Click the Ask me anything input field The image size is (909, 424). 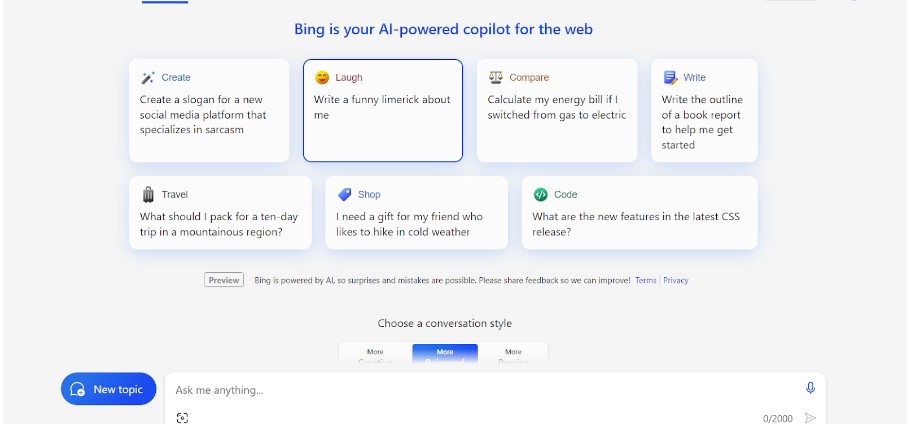(x=480, y=390)
